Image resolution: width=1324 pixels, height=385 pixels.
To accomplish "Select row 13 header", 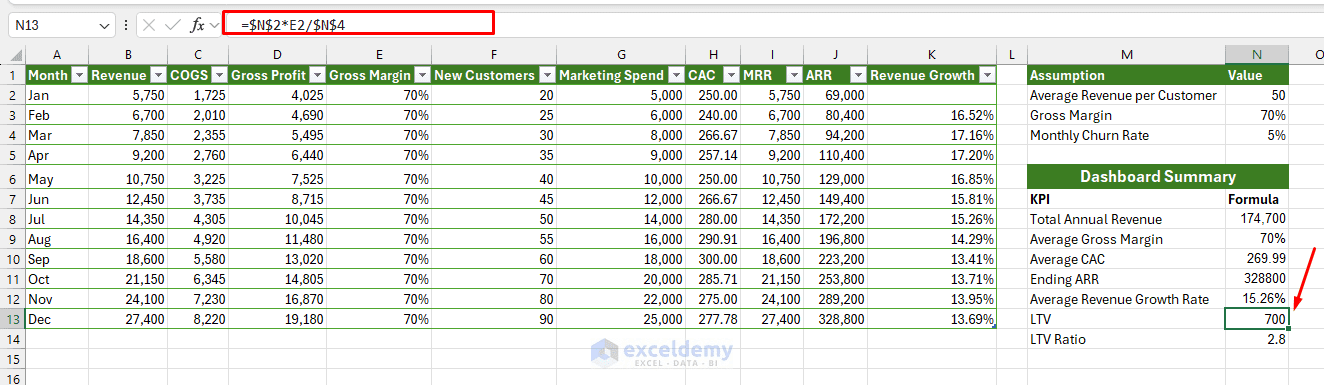I will (13, 319).
